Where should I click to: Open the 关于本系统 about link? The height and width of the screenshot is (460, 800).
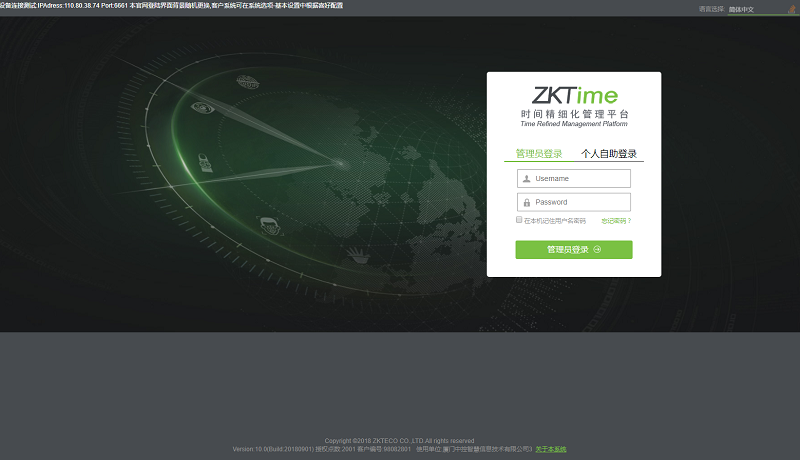click(551, 449)
